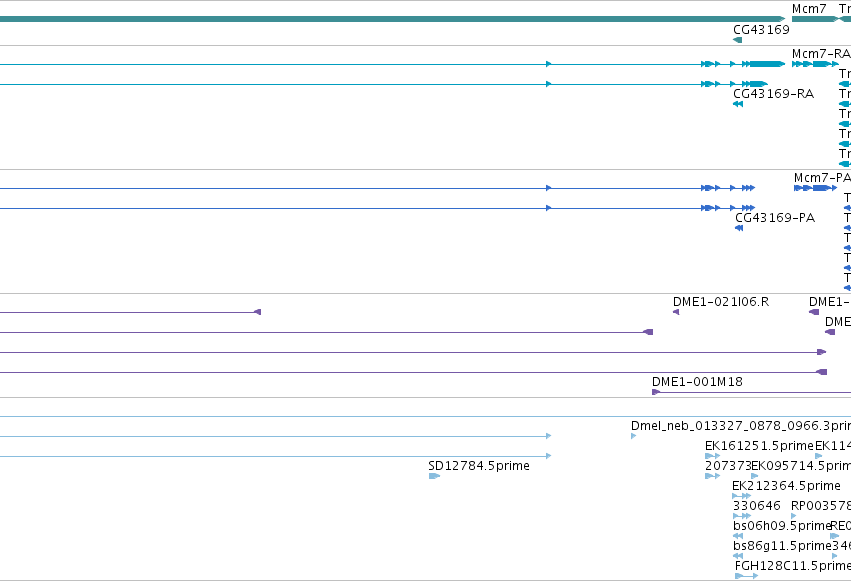The height and width of the screenshot is (581, 851).
Task: Click the DME1-001M18 label
Action: [697, 382]
